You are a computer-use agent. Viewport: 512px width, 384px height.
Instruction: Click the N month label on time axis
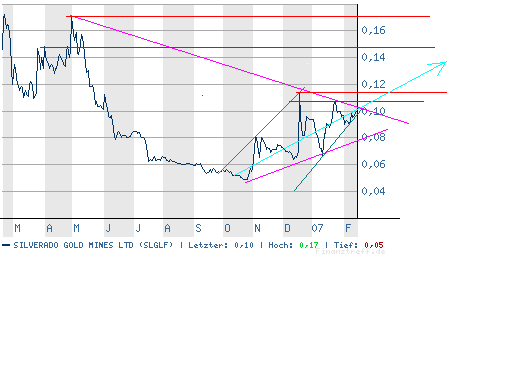257,228
